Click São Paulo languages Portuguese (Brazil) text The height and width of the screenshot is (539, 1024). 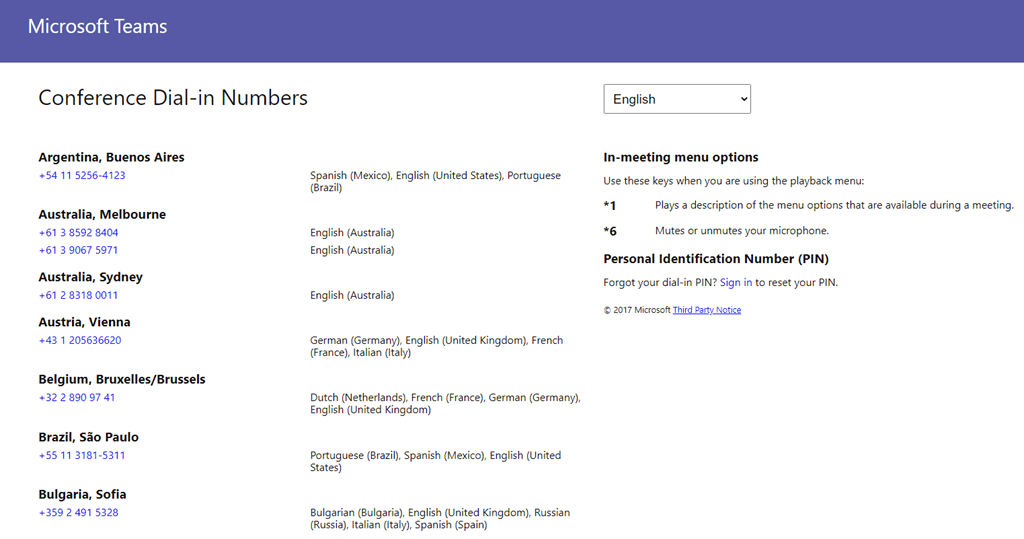436,461
